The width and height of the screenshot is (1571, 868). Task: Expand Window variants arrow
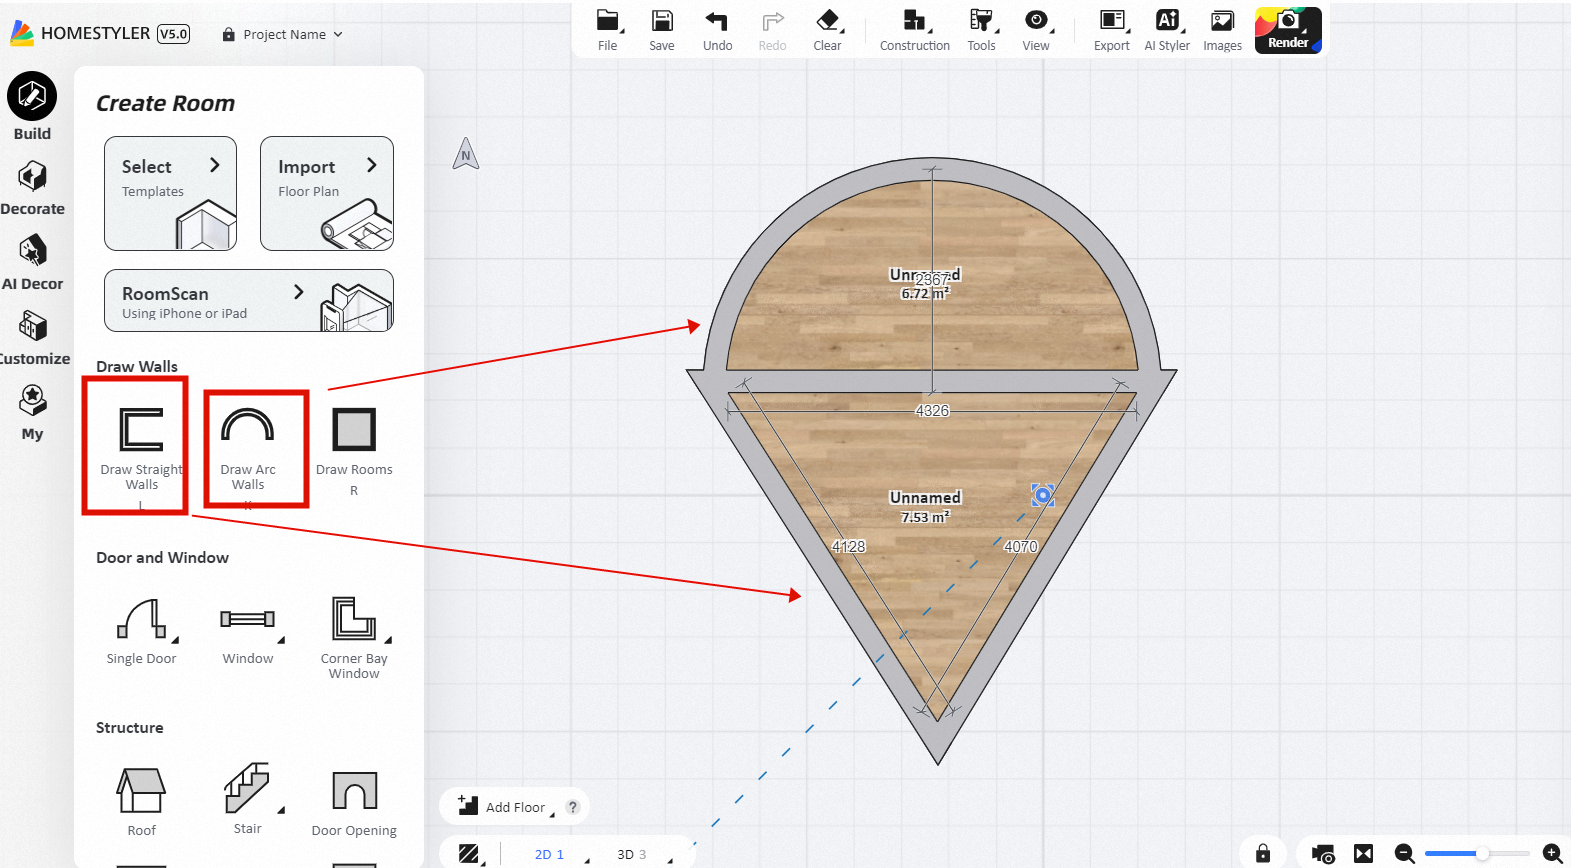(x=281, y=640)
